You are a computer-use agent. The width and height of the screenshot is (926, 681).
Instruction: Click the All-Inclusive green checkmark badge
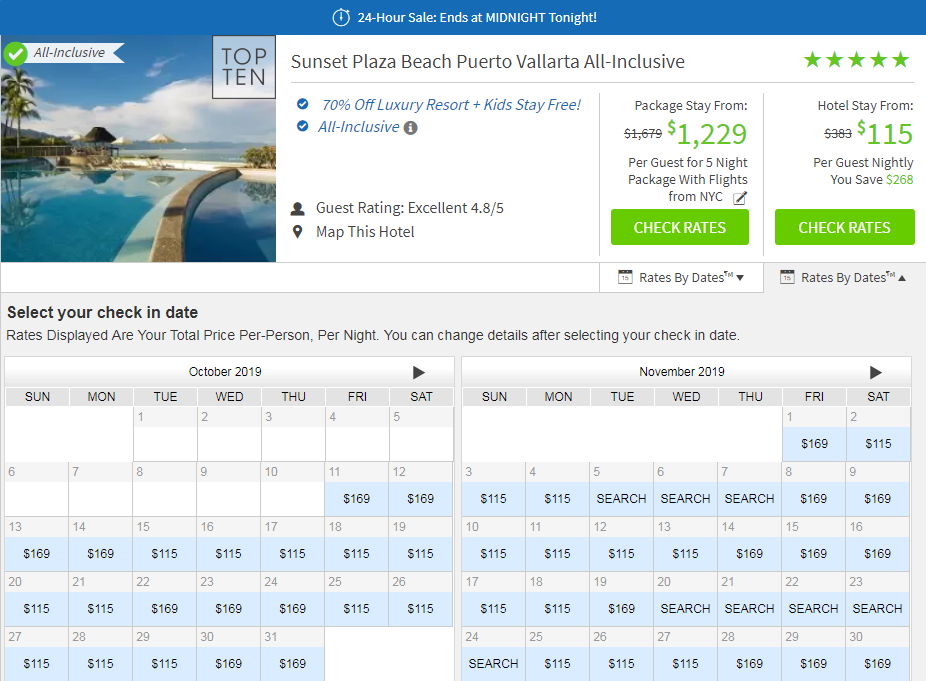tap(15, 54)
